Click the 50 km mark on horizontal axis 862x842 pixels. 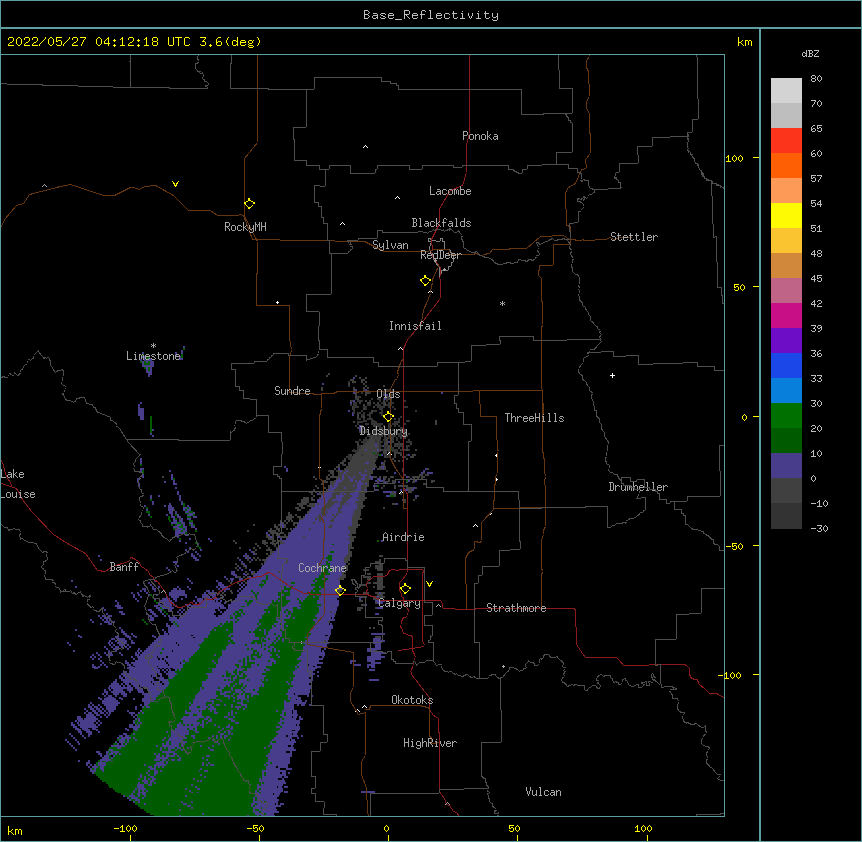[514, 828]
